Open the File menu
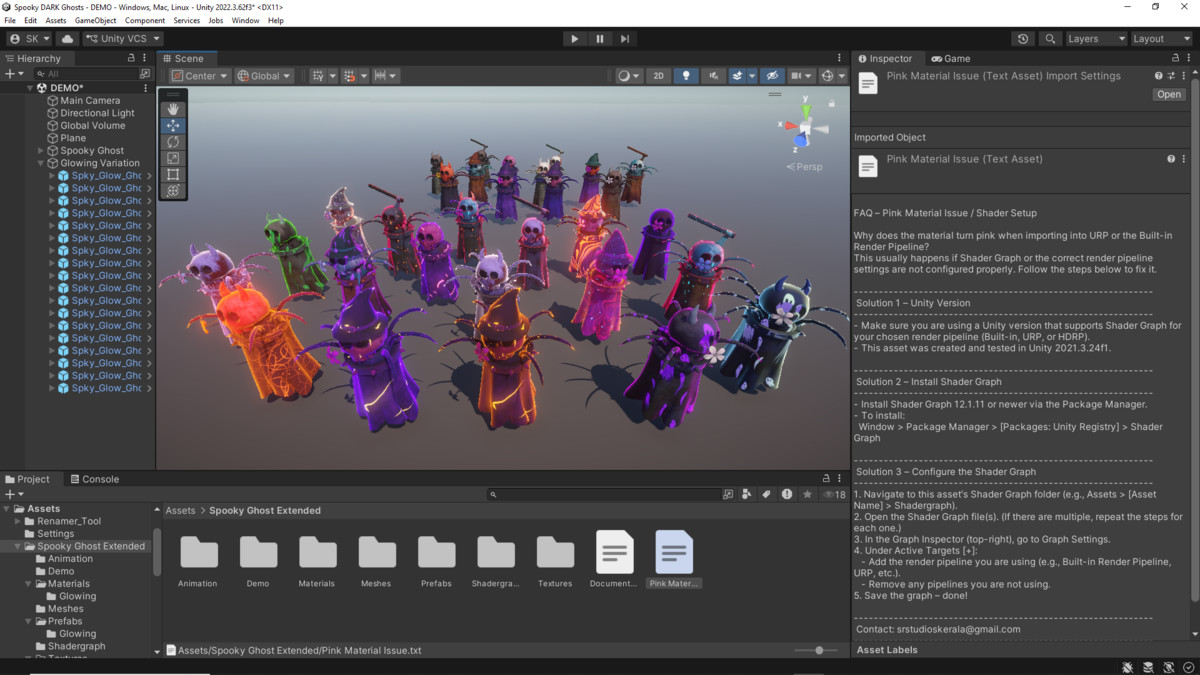The width and height of the screenshot is (1200, 675). tap(10, 20)
